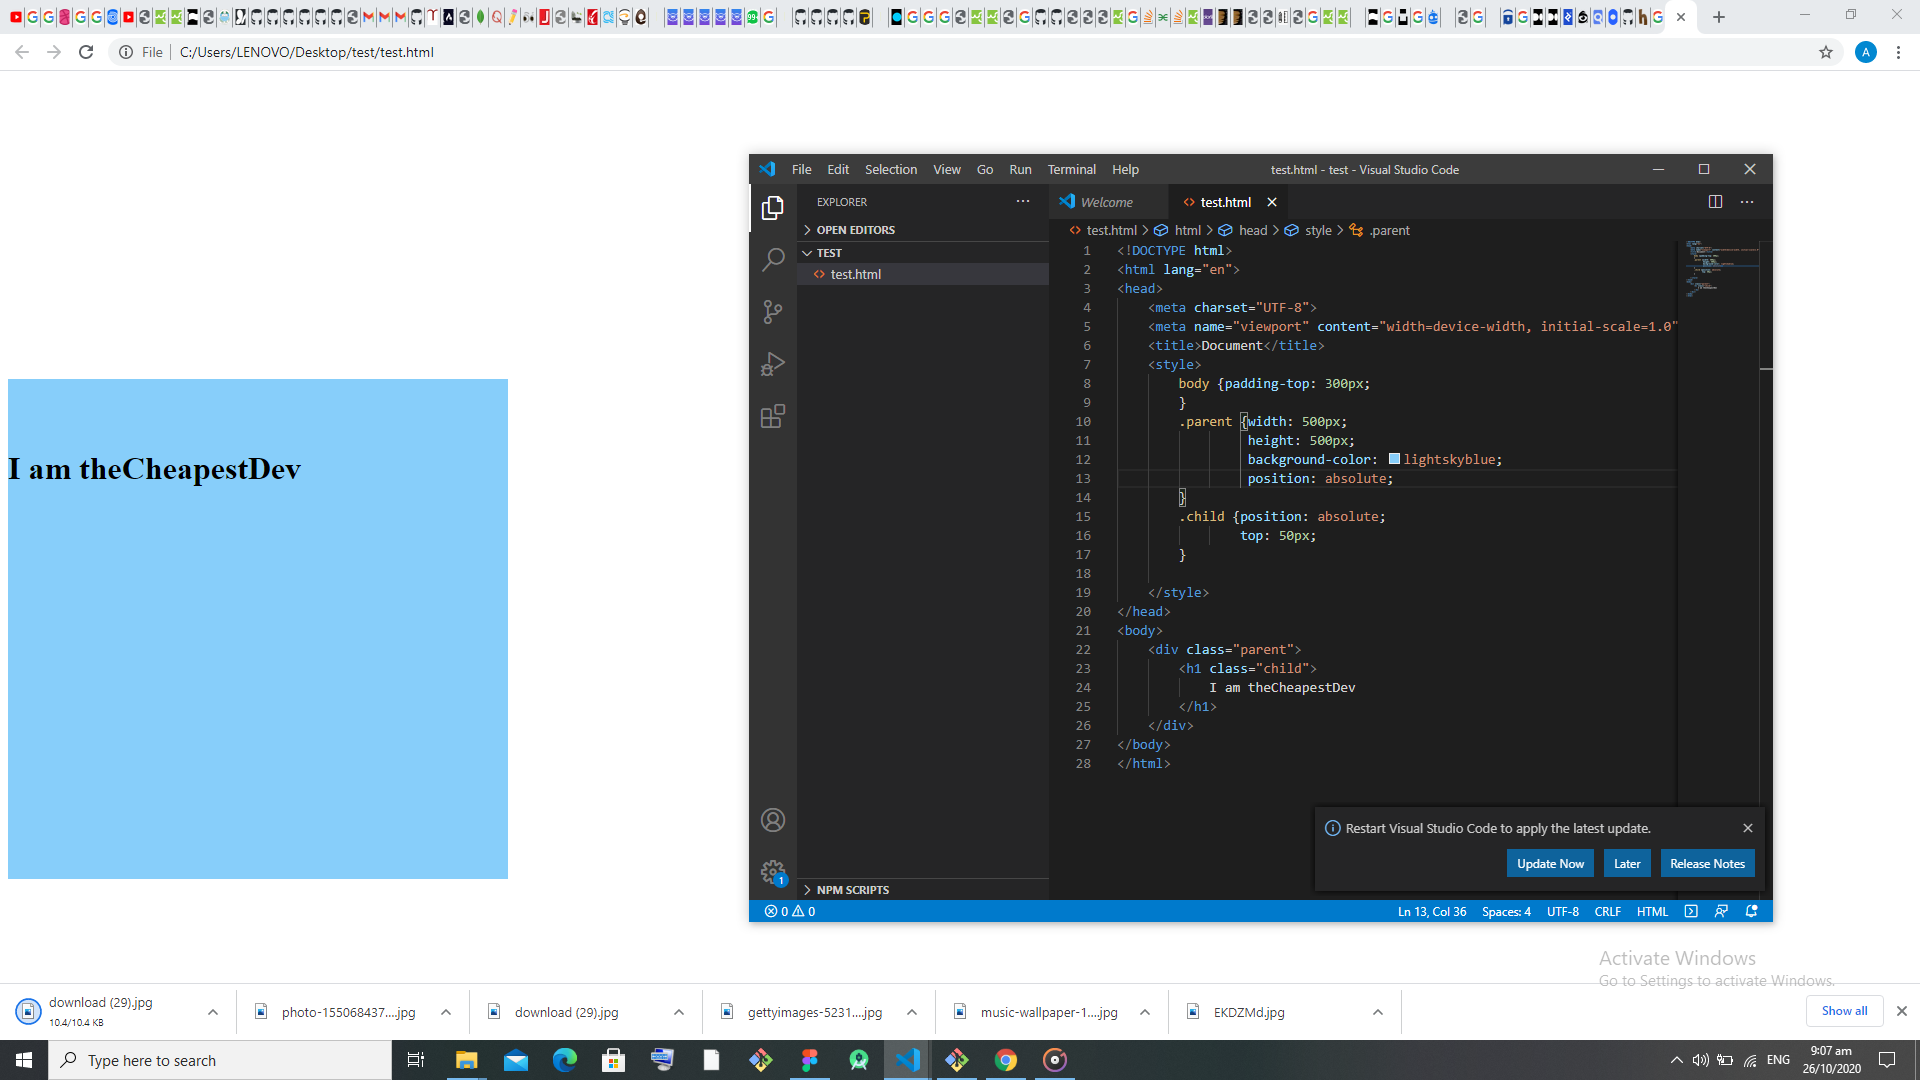Open notifications bell in VS Code status bar
Screen dimensions: 1920x1080
coord(1751,911)
